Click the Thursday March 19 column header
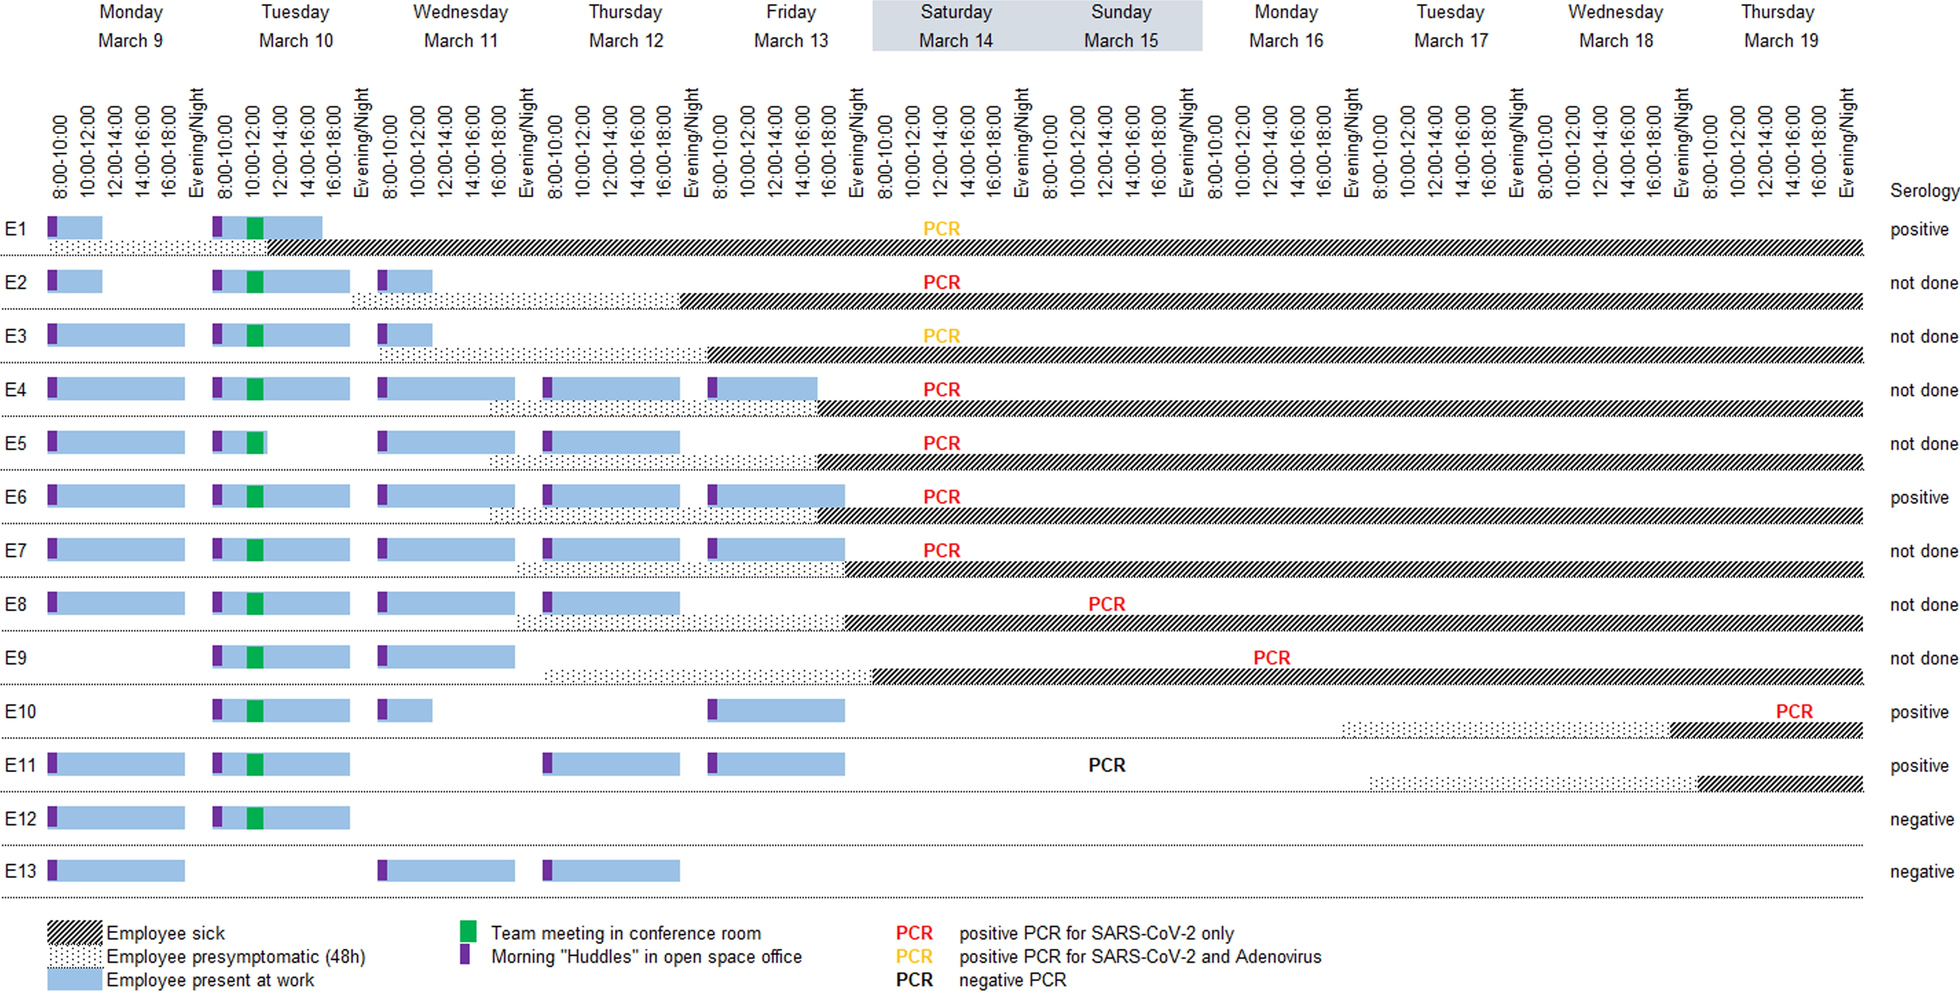Viewport: 1960px width, 991px height. 1781,26
